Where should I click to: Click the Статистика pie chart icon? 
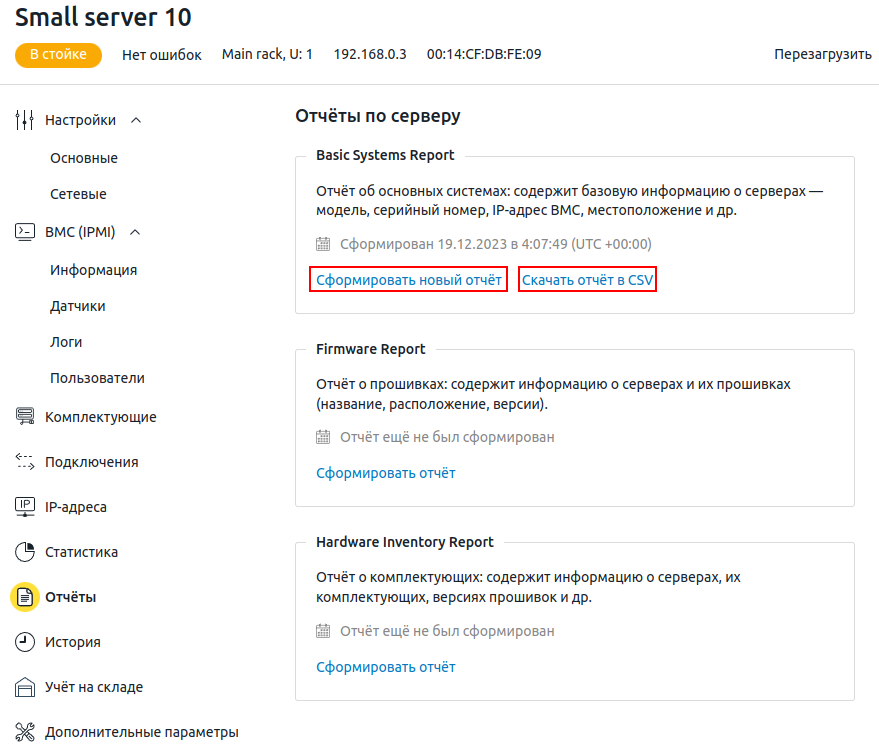(x=25, y=552)
